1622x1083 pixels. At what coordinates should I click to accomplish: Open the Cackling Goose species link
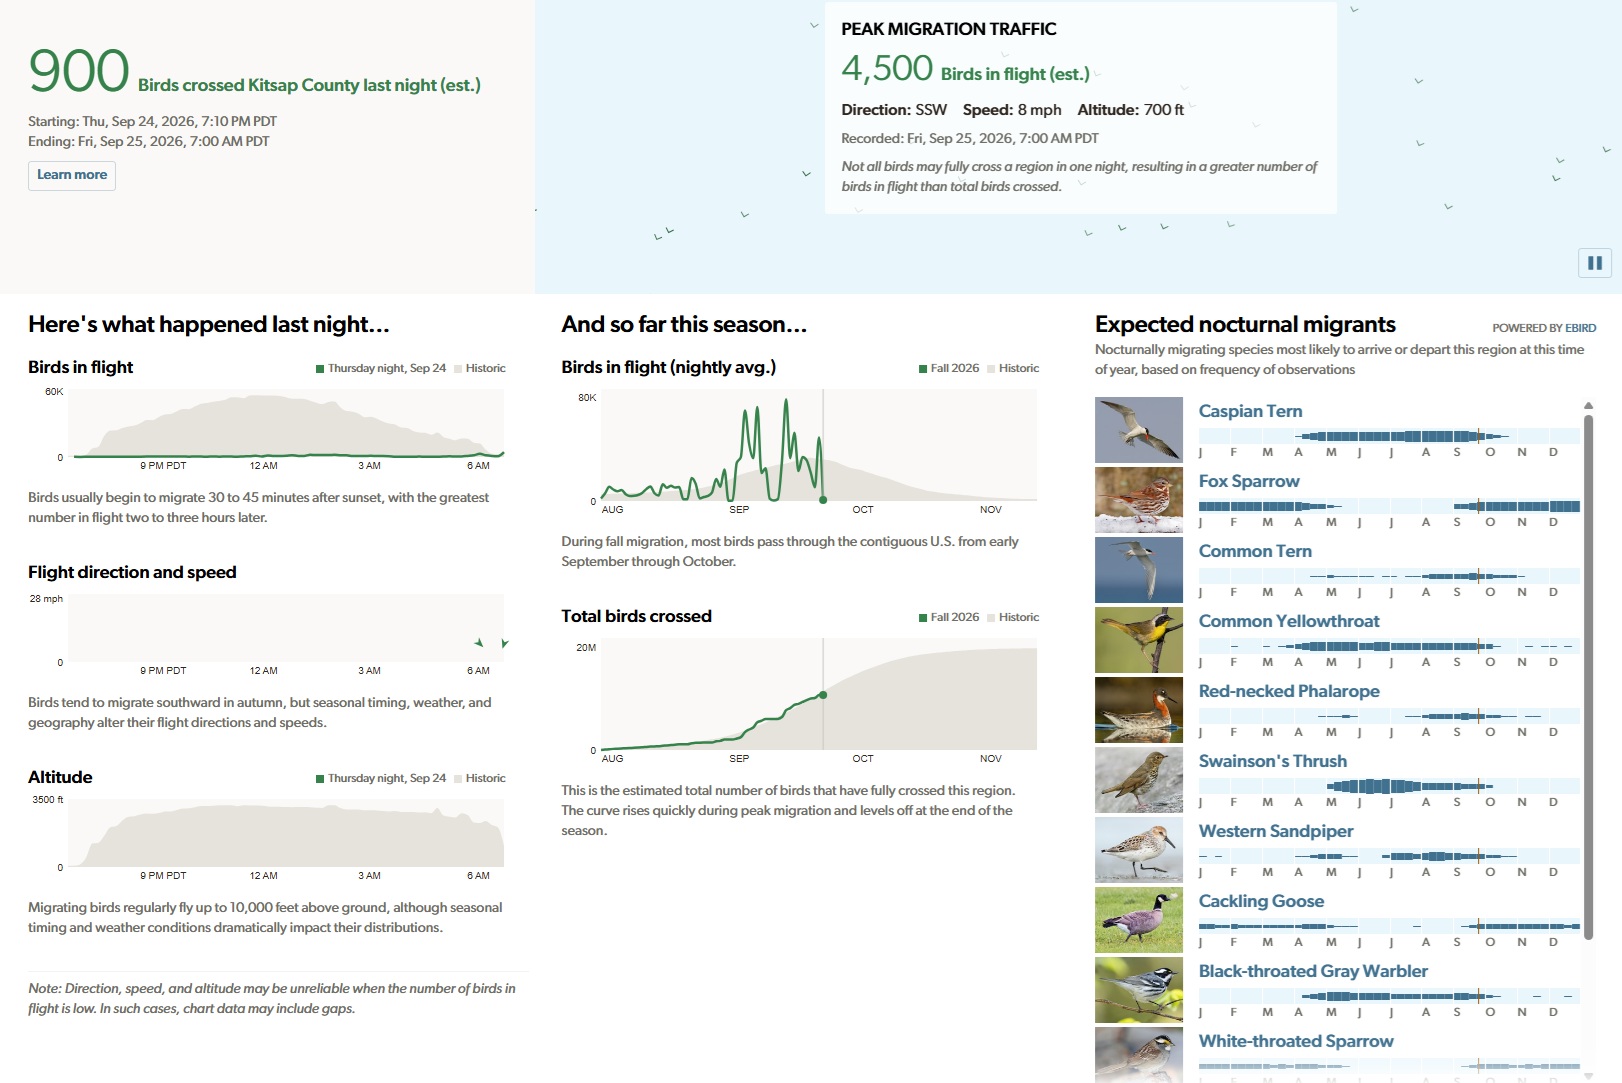point(1261,901)
